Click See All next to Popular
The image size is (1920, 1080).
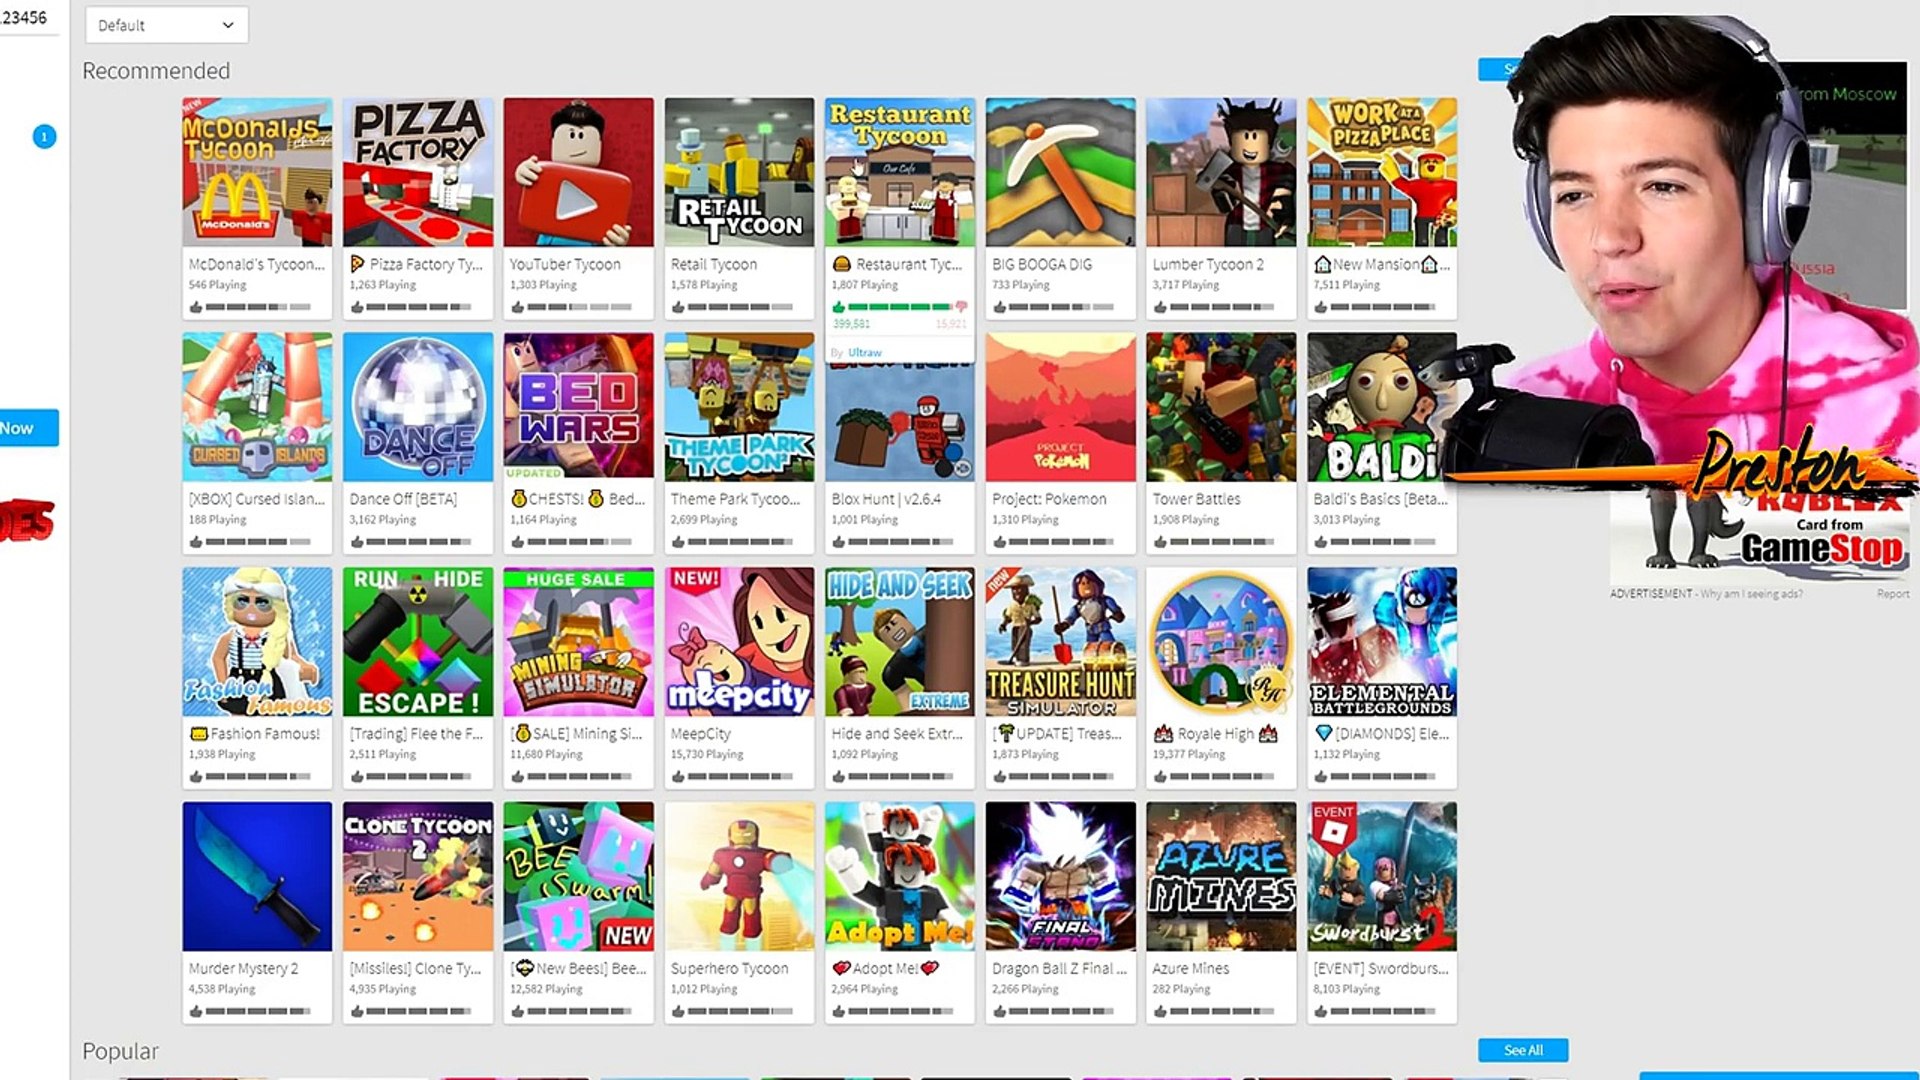click(x=1523, y=1050)
